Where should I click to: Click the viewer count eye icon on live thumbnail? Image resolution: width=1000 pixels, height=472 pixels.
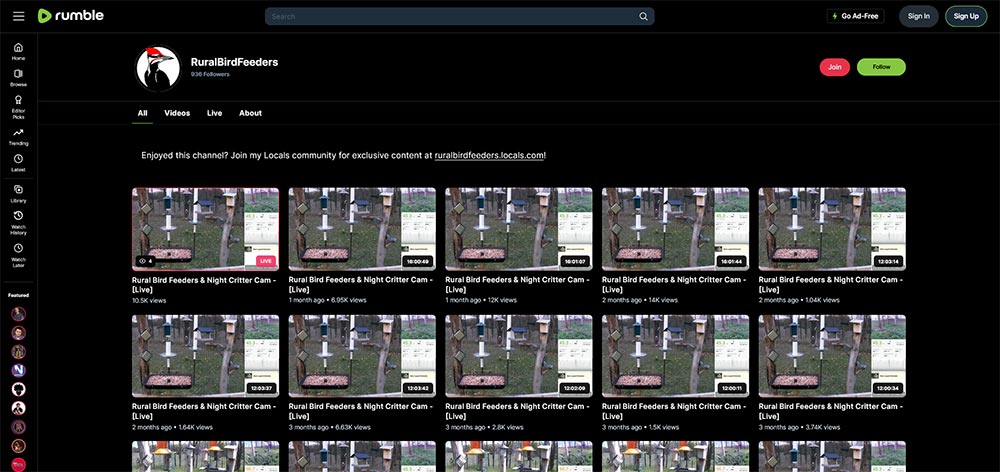(x=142, y=261)
